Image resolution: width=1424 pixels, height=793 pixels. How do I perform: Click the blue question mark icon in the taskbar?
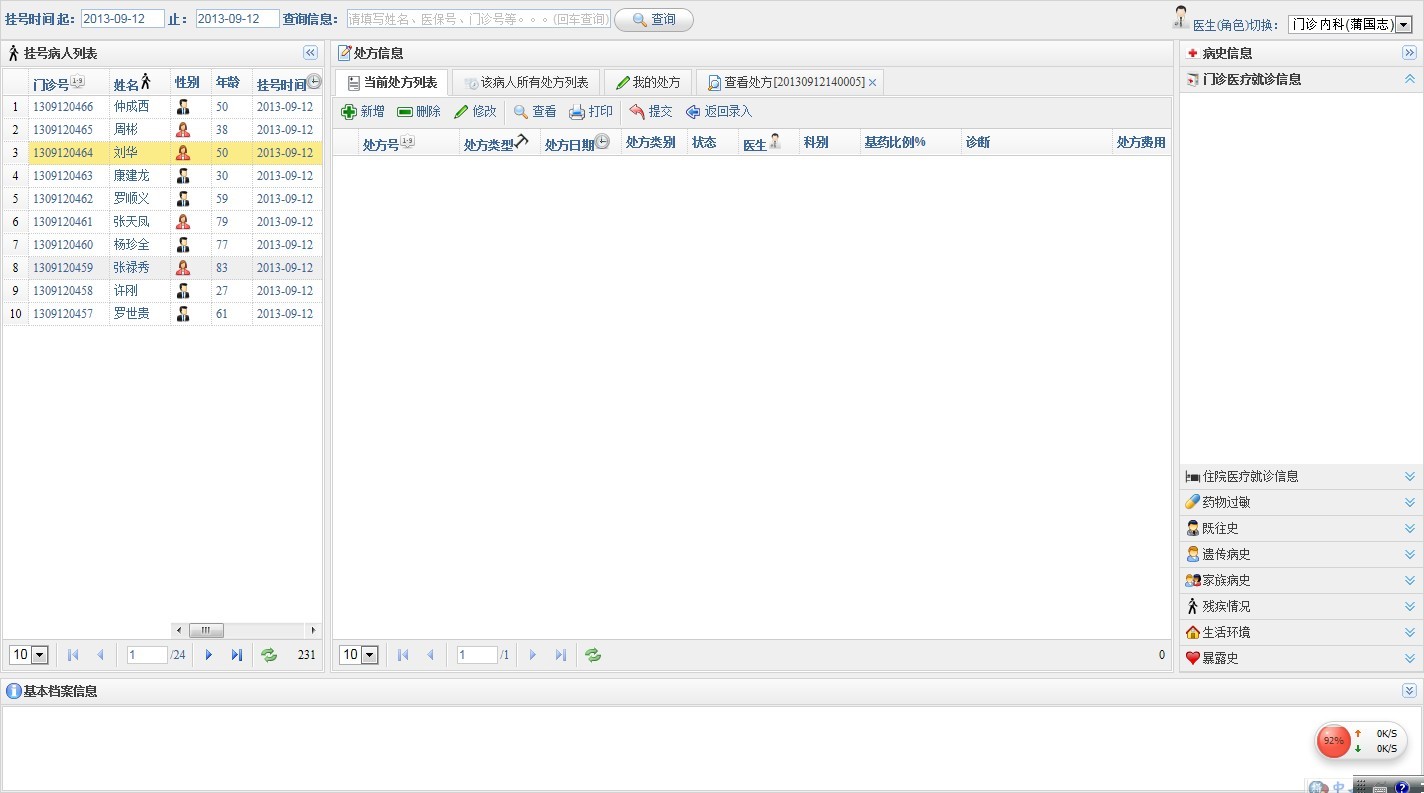1404,786
